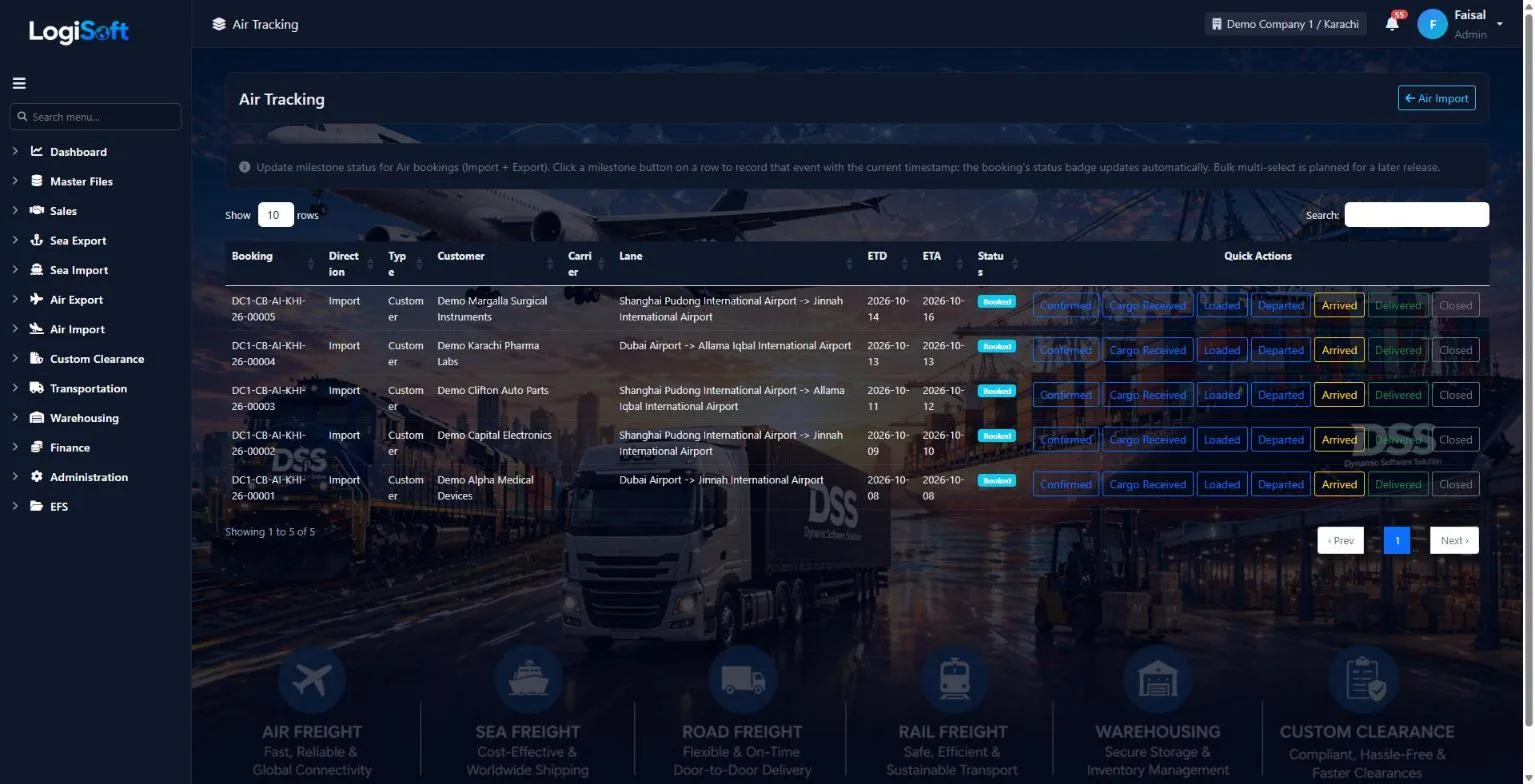Screen dimensions: 1535x784
Task: Click the Sea Import ship icon
Action: pyautogui.click(x=37, y=270)
